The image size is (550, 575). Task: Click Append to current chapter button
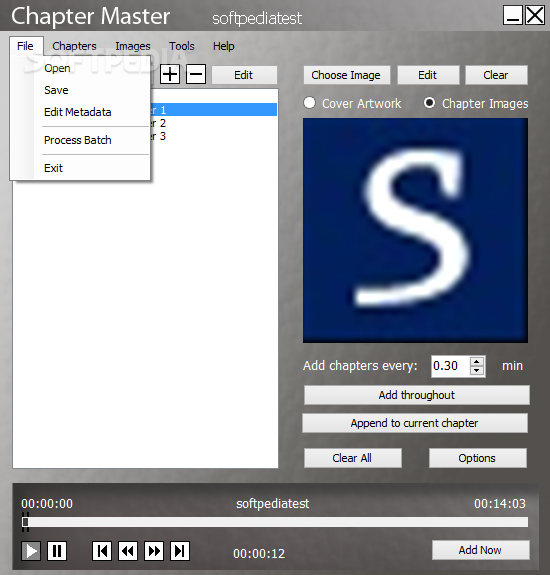[415, 423]
